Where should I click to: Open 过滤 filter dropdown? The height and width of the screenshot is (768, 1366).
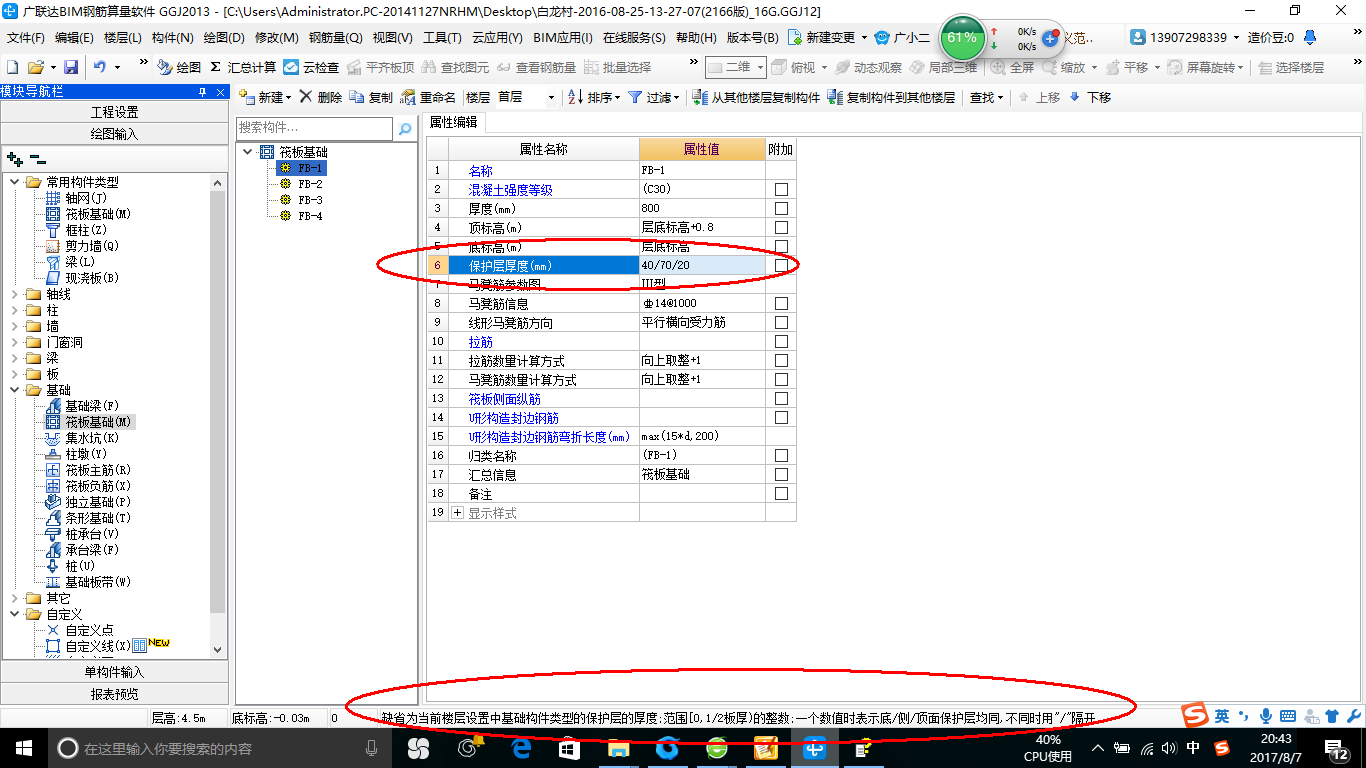[x=654, y=97]
